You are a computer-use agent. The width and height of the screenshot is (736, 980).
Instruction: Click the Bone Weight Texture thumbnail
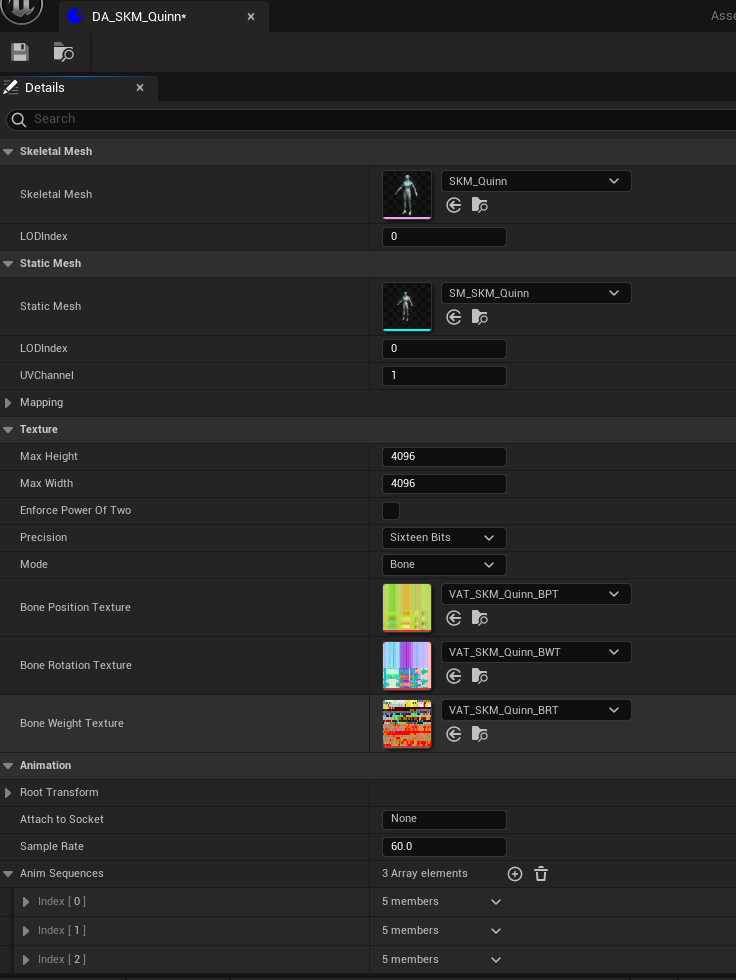tap(406, 723)
